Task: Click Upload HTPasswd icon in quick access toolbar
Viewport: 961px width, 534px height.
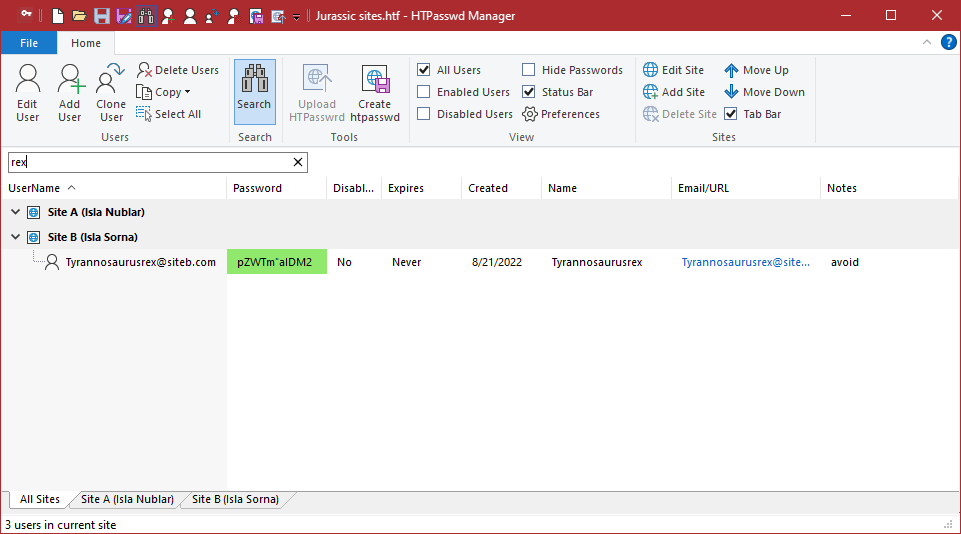Action: click(278, 16)
